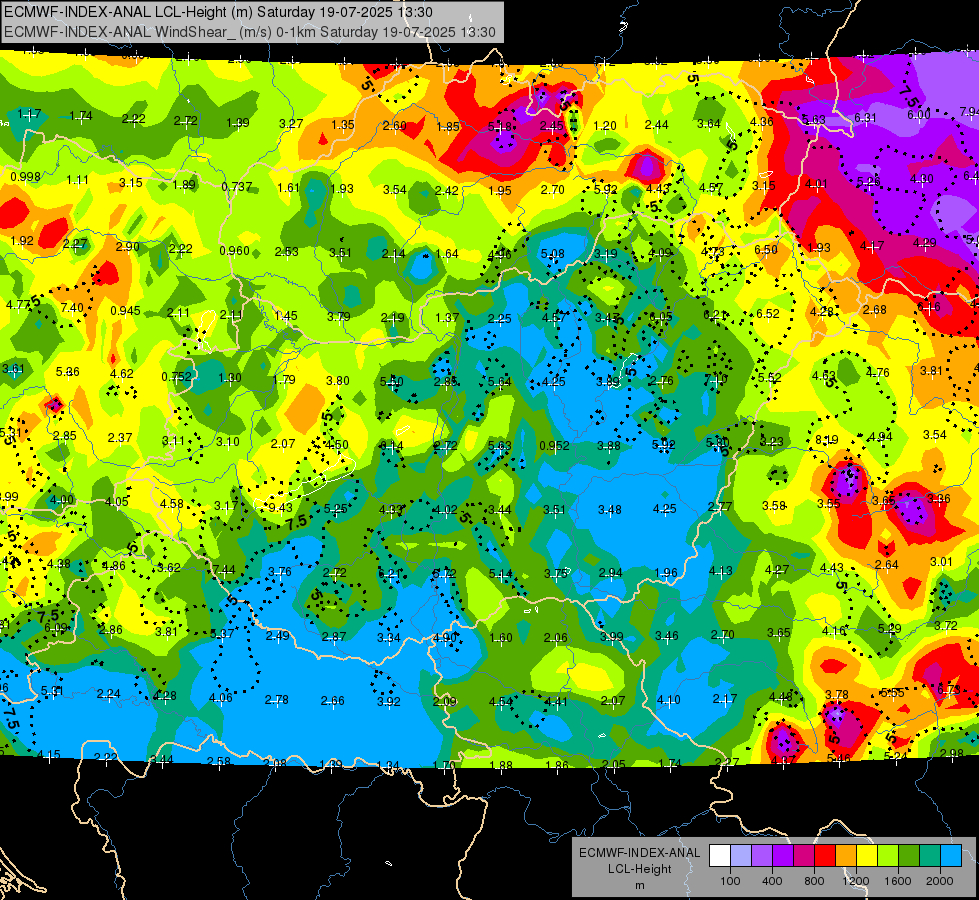Click the magenta legend swatch left of 800
Image resolution: width=979 pixels, height=900 pixels.
(x=804, y=856)
